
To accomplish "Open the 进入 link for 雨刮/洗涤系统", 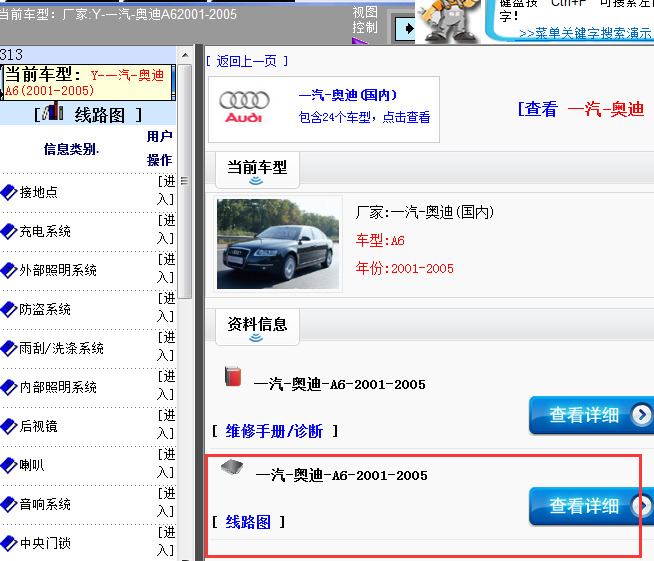I will (x=166, y=346).
